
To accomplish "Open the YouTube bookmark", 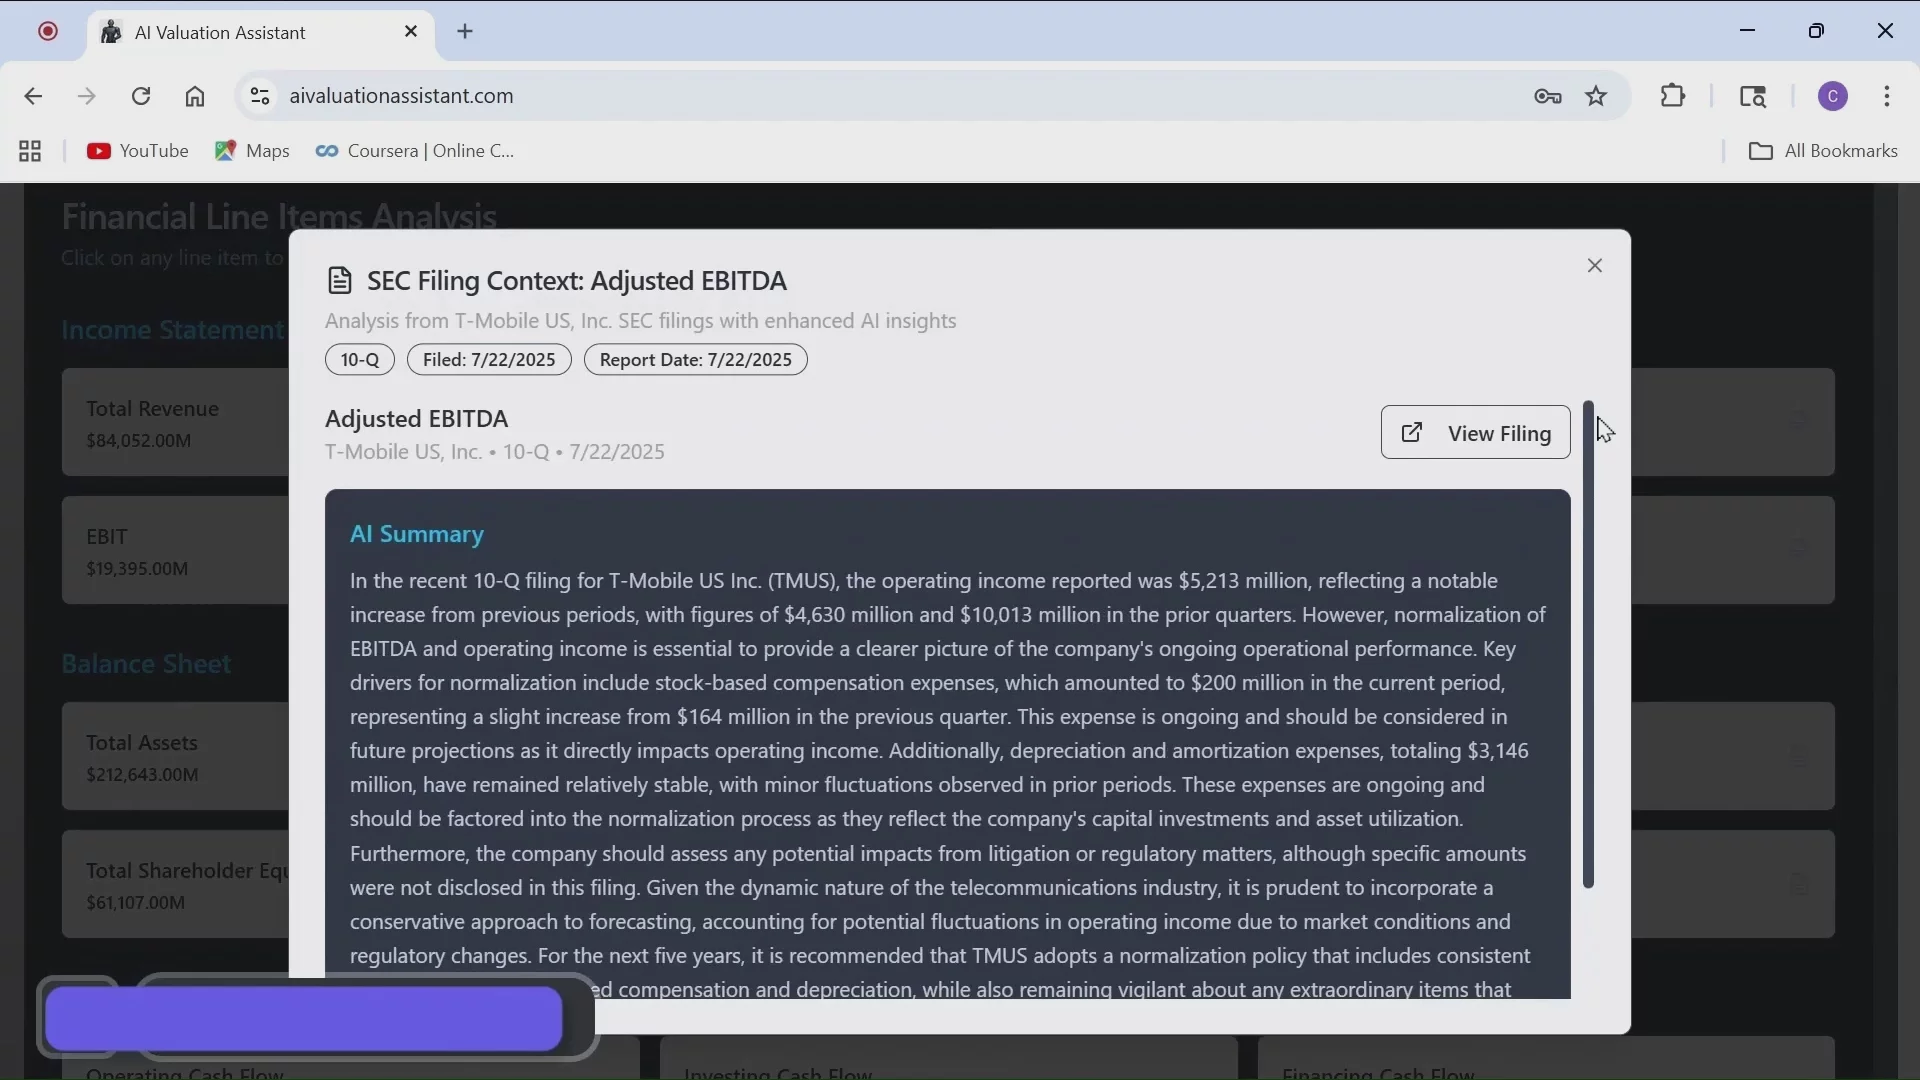I will tap(138, 151).
